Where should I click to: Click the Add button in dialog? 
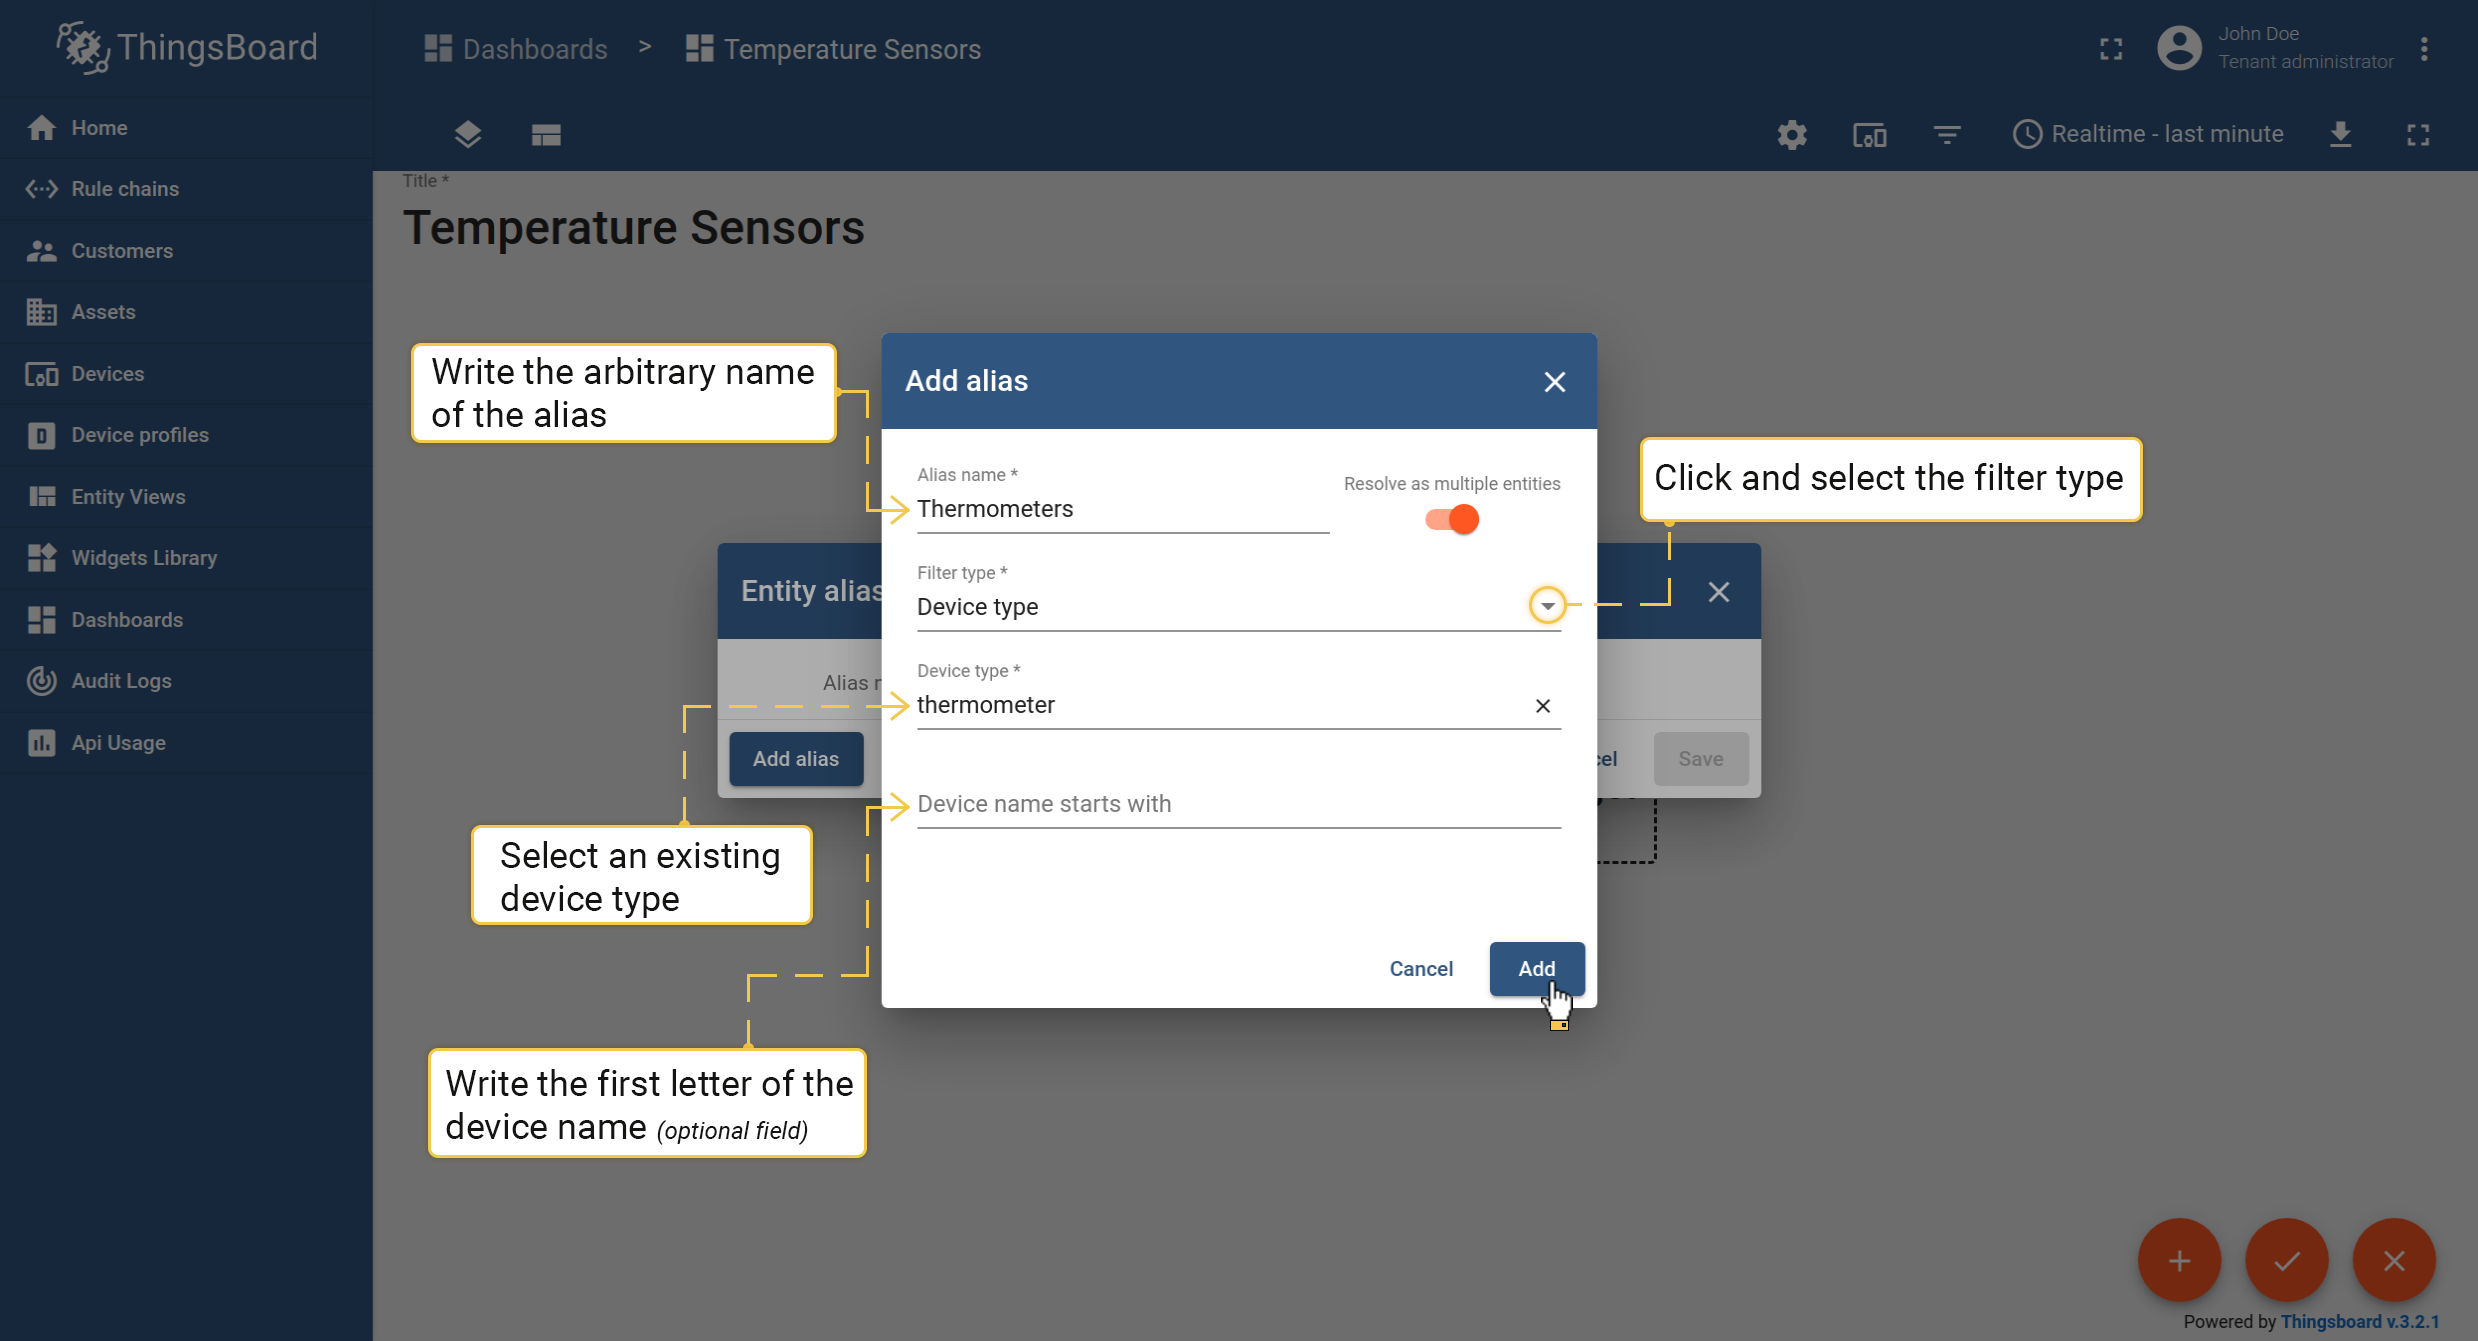(x=1537, y=968)
